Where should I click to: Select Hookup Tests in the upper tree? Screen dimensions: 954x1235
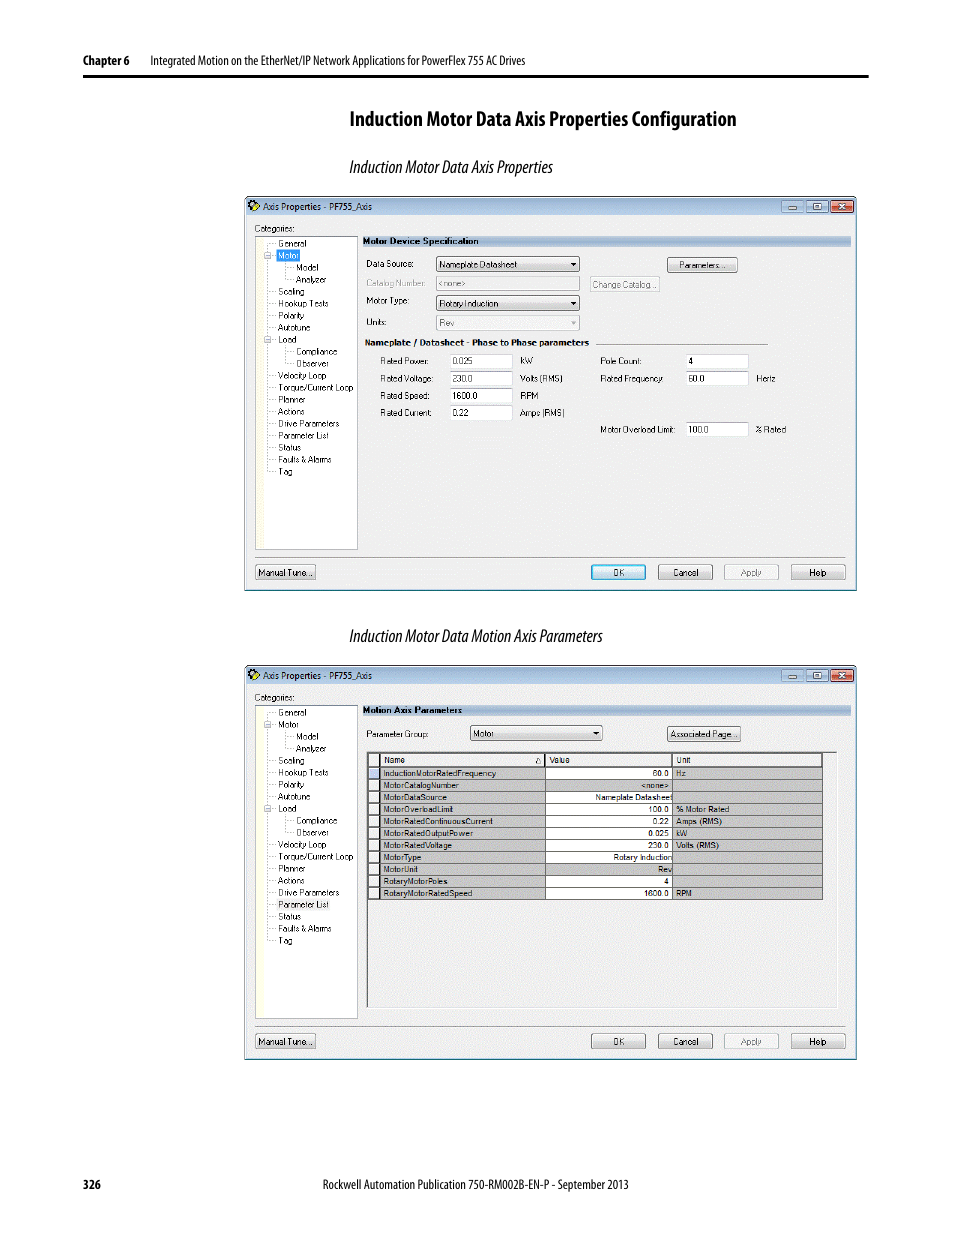click(303, 304)
